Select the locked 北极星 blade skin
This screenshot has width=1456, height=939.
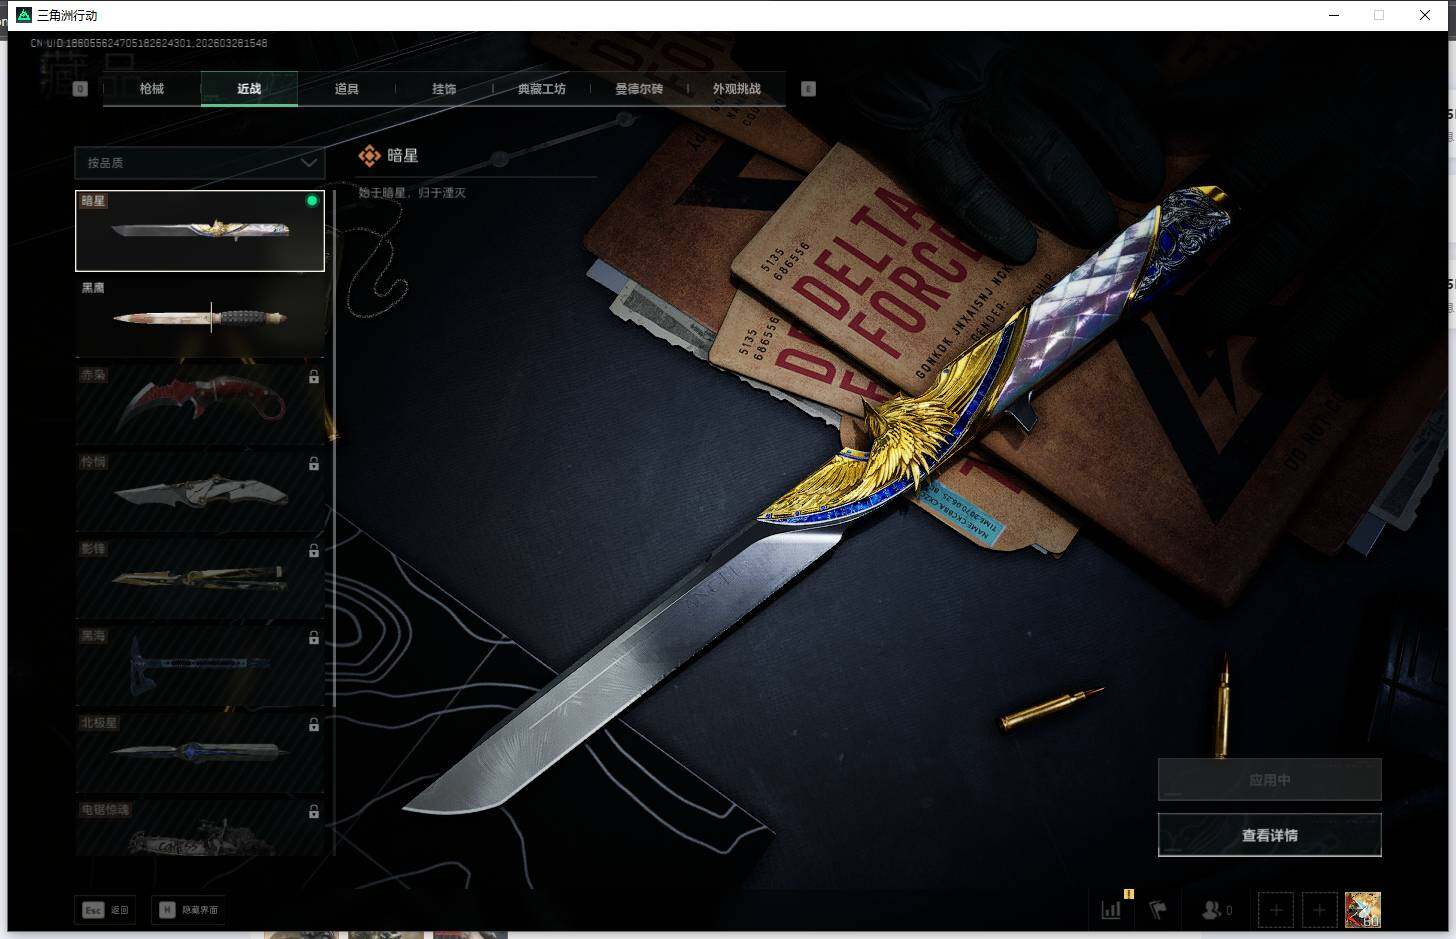[x=200, y=752]
